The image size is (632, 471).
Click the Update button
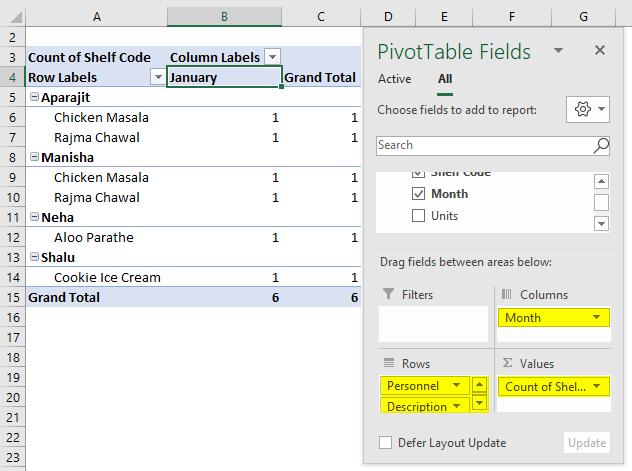point(587,443)
